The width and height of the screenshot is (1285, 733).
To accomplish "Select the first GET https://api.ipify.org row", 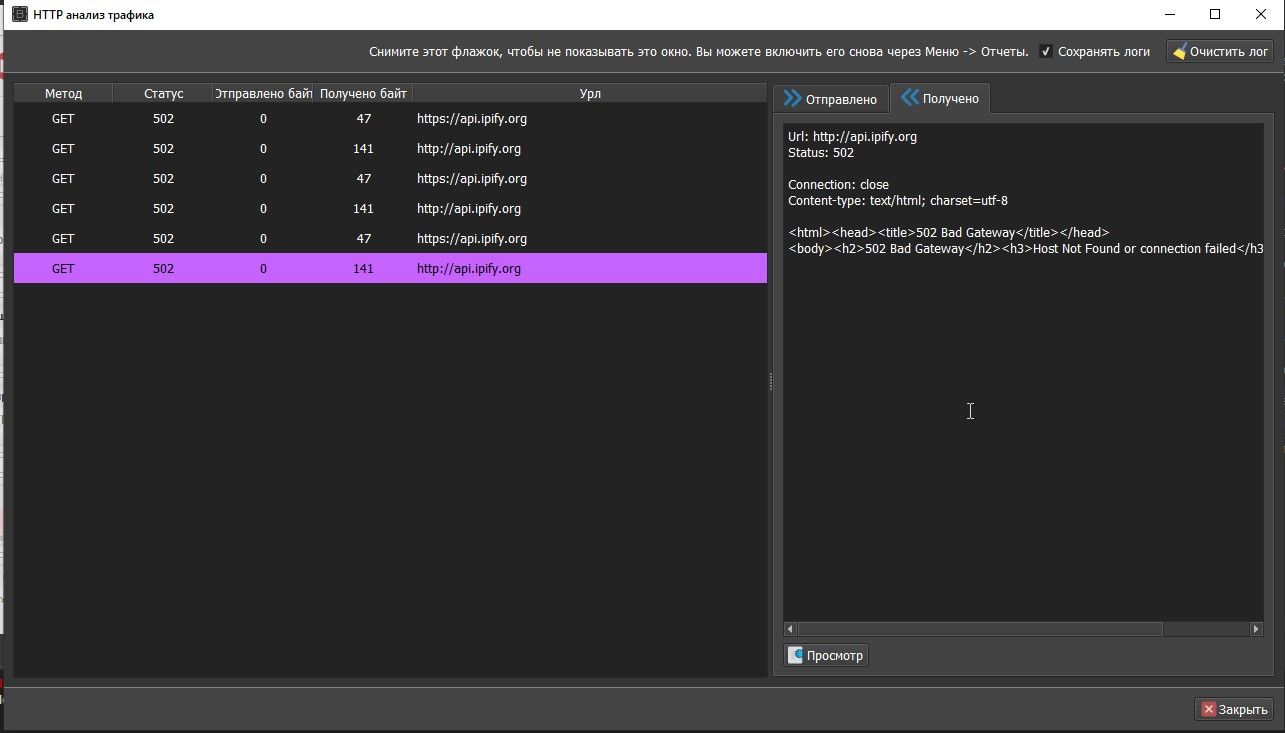I will click(x=390, y=119).
